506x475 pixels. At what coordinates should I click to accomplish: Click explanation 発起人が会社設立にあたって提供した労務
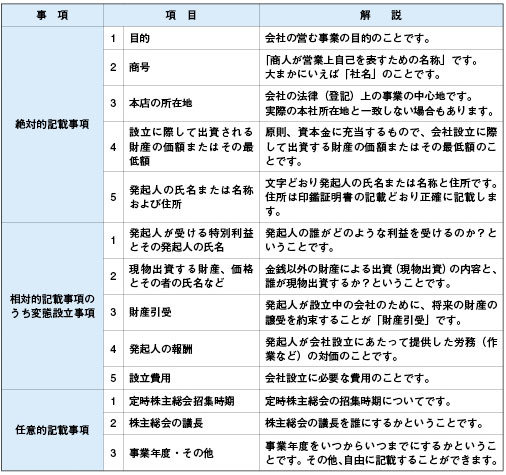381,349
